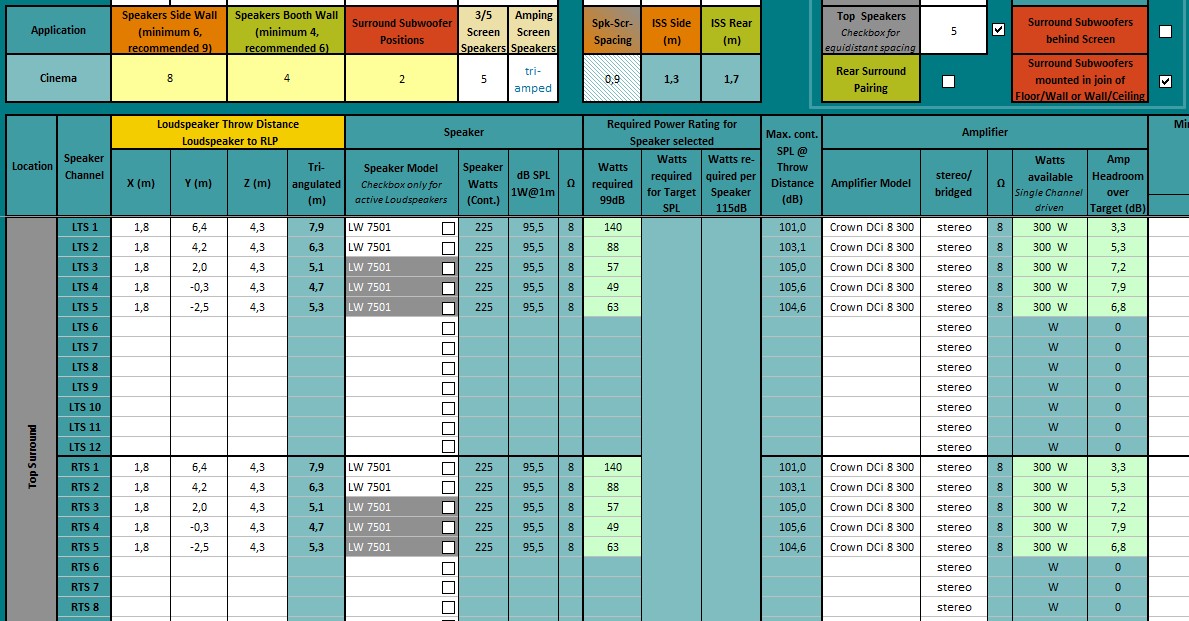Open the LTS 1 stereo/bridged selector
The image size is (1189, 621).
point(953,227)
